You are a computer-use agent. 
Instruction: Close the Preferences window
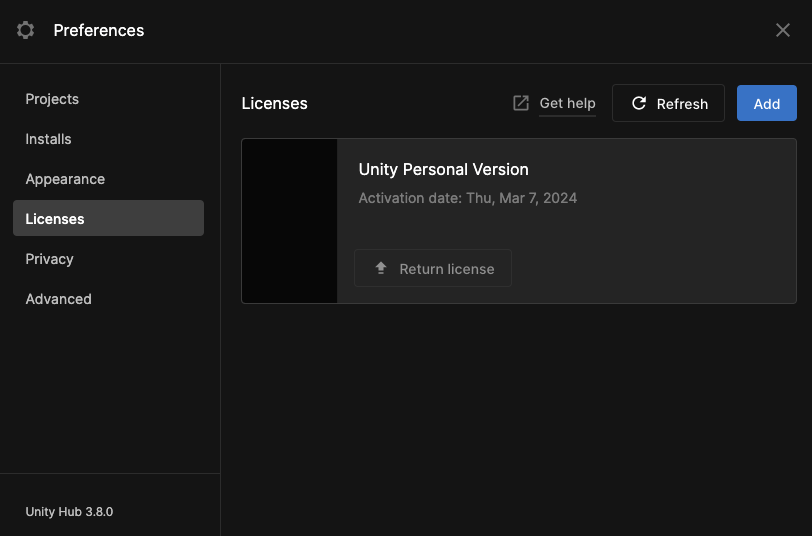782,30
